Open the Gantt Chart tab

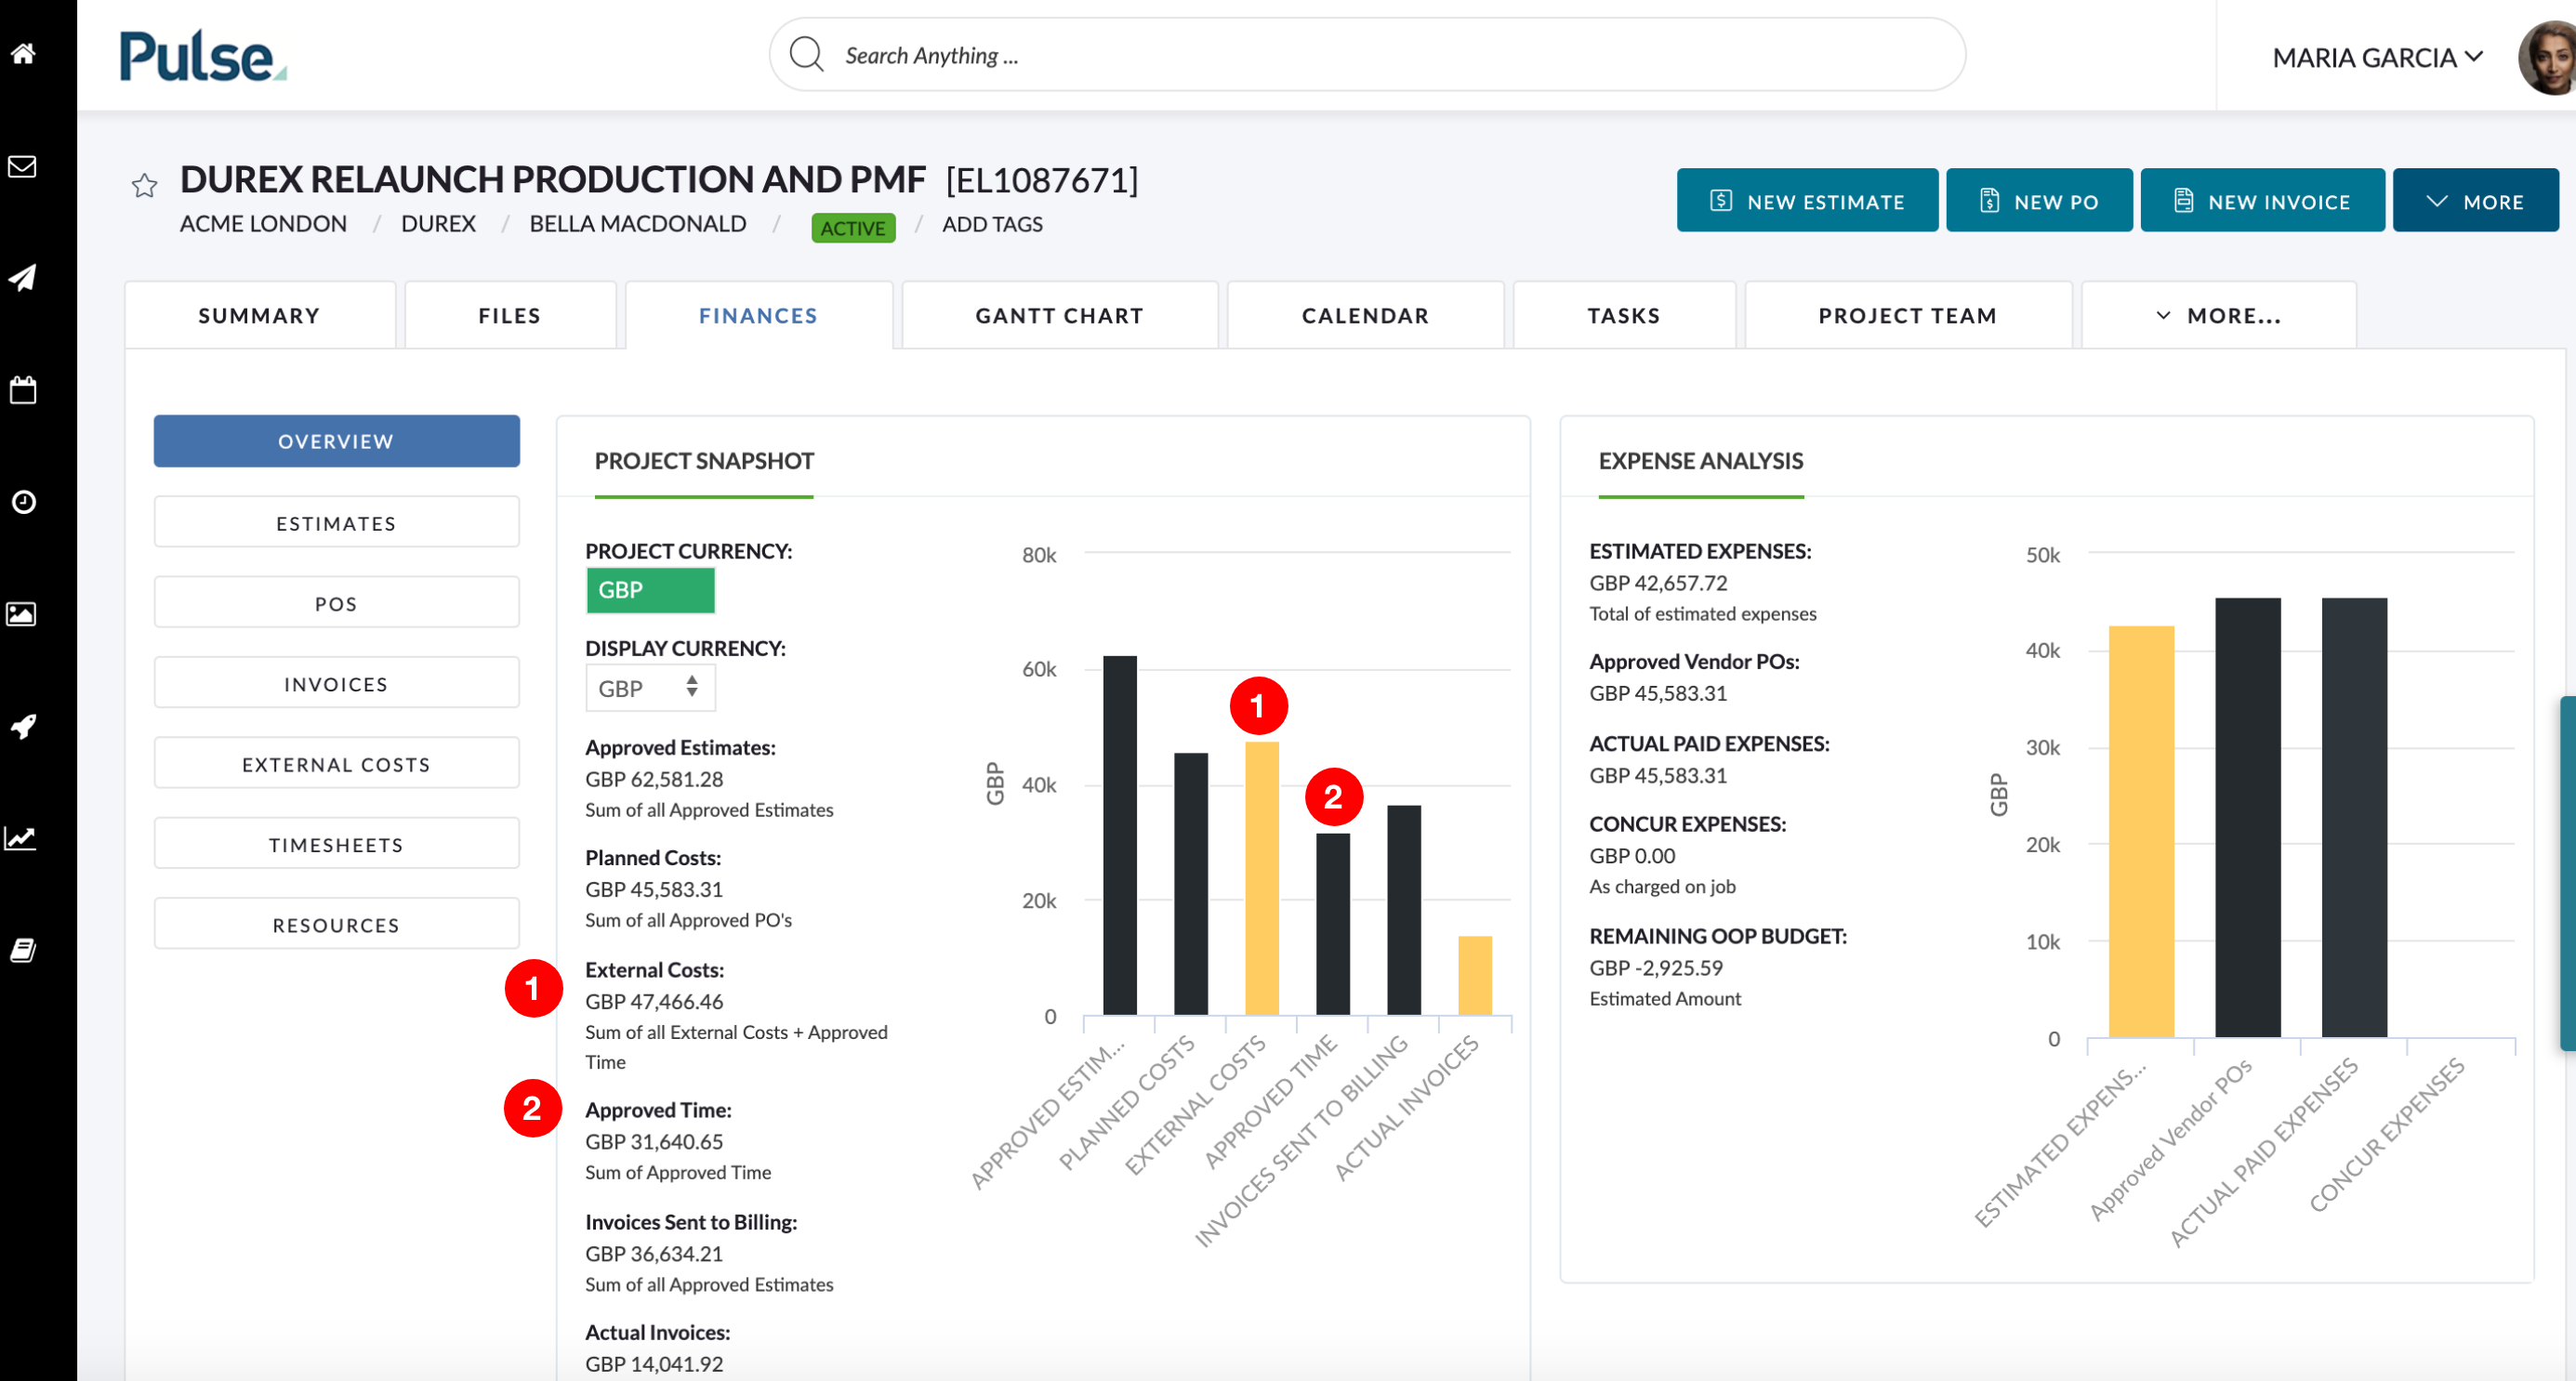coord(1059,316)
